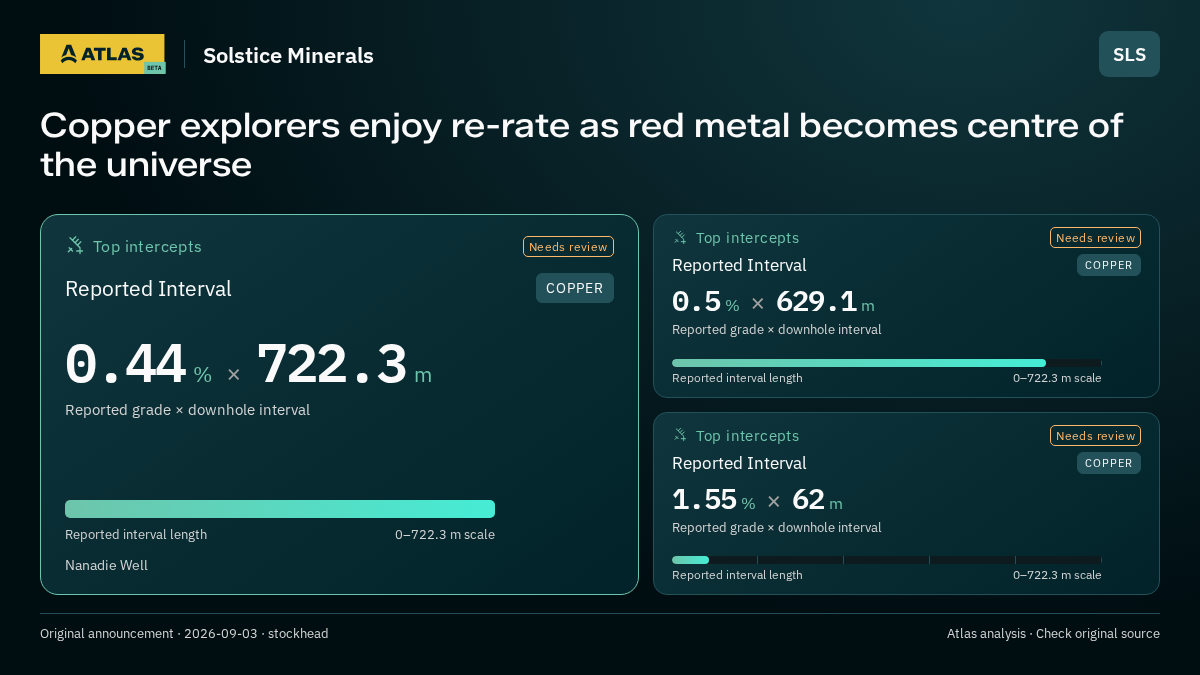Click Needs review badge on 0.44% card
Image resolution: width=1200 pixels, height=675 pixels.
tap(568, 247)
